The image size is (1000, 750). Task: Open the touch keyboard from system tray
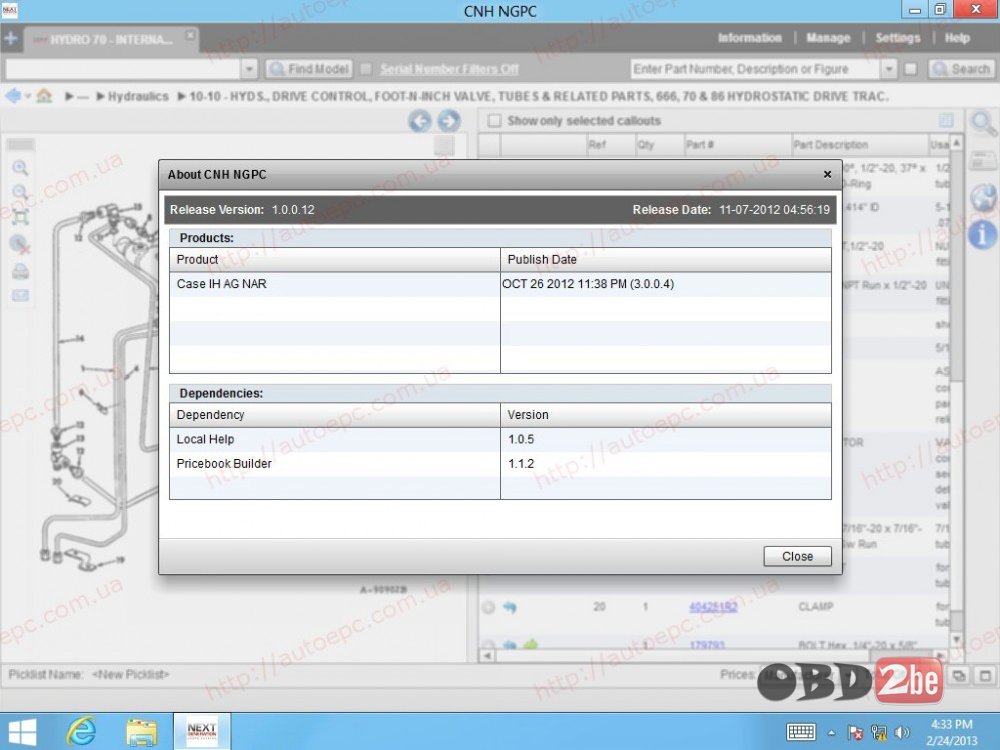(801, 732)
